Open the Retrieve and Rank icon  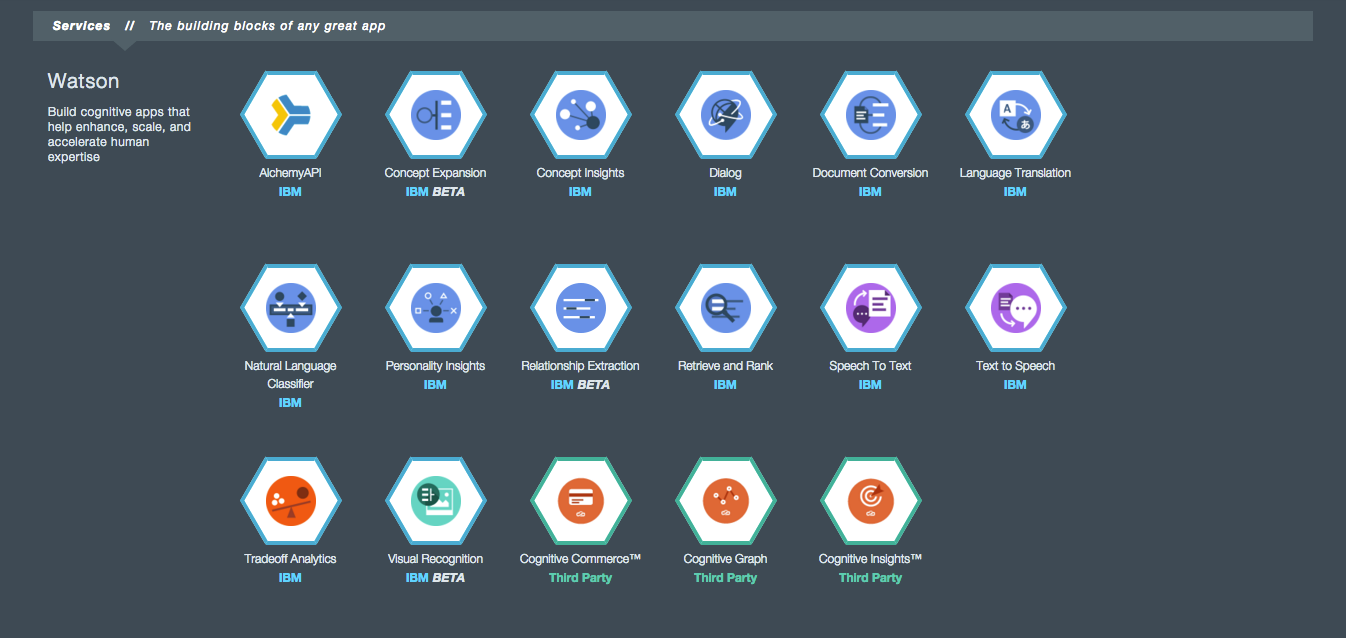(725, 308)
